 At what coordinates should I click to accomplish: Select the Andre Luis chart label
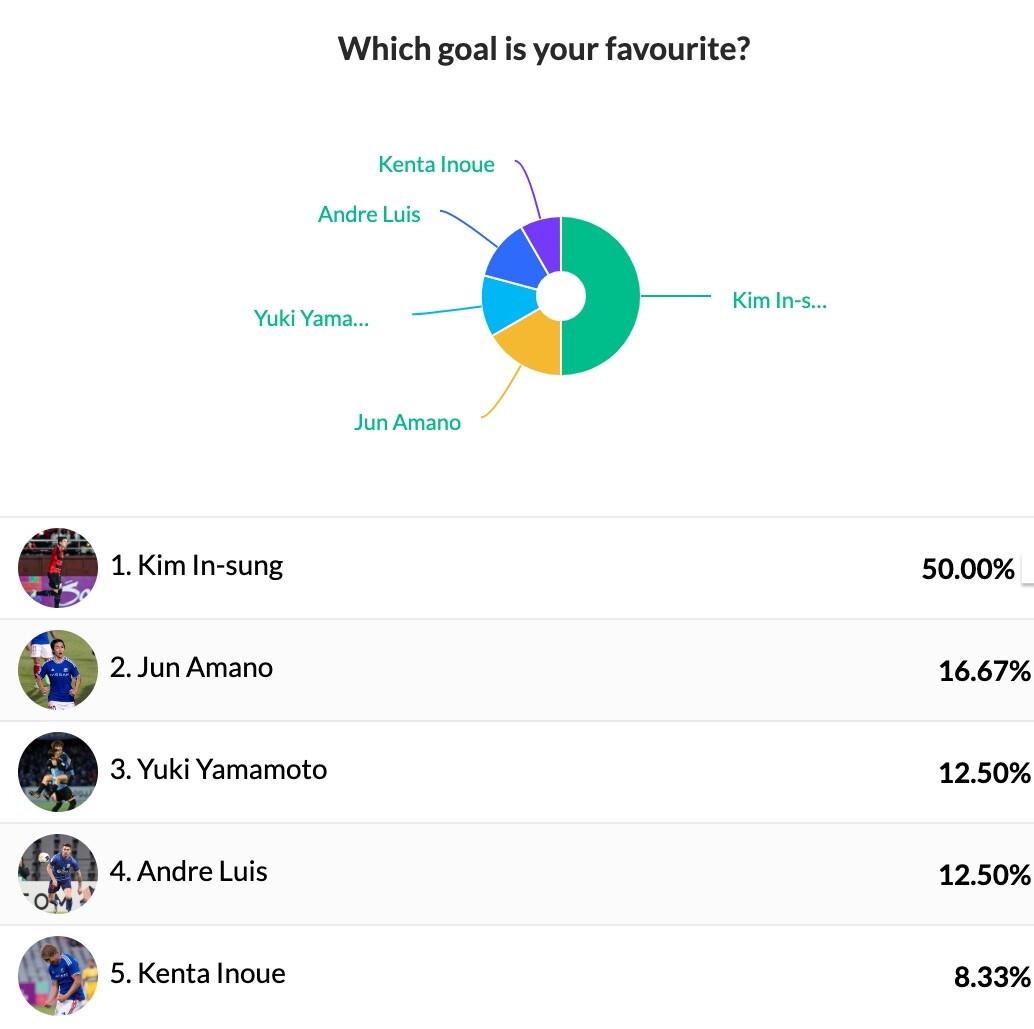(369, 214)
